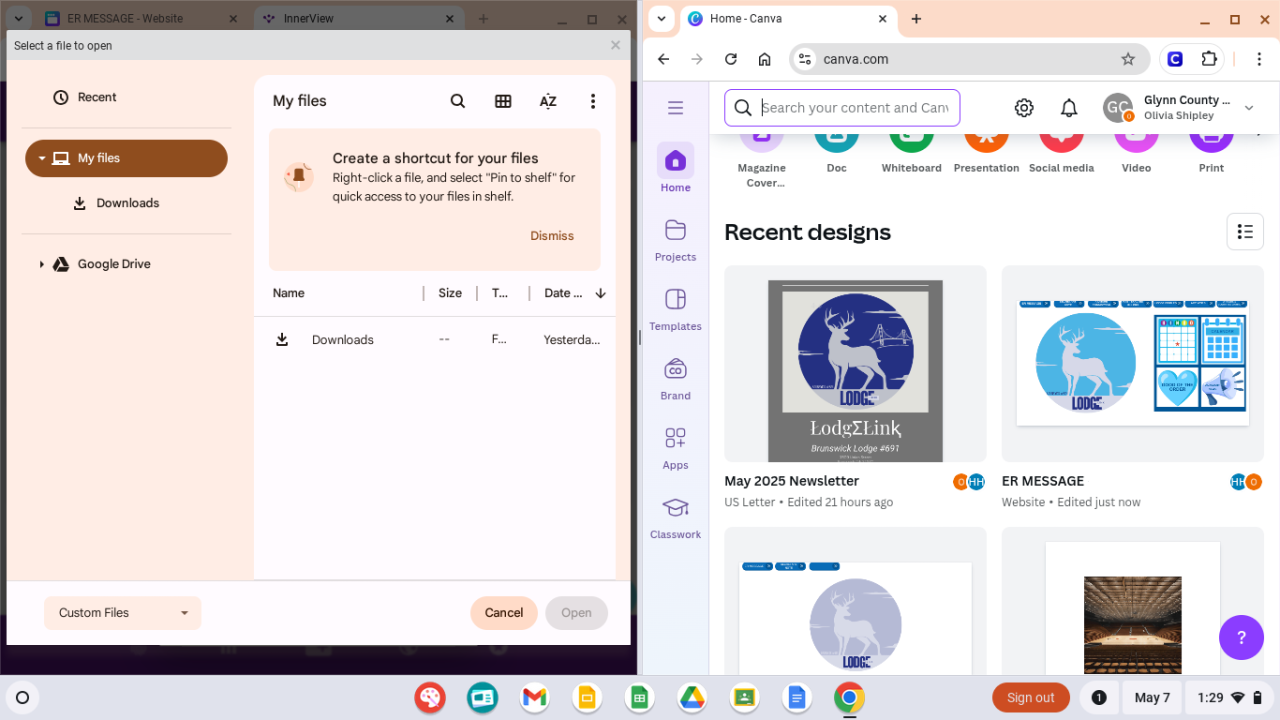
Task: Open the Extensions puzzle icon
Action: [x=1209, y=59]
